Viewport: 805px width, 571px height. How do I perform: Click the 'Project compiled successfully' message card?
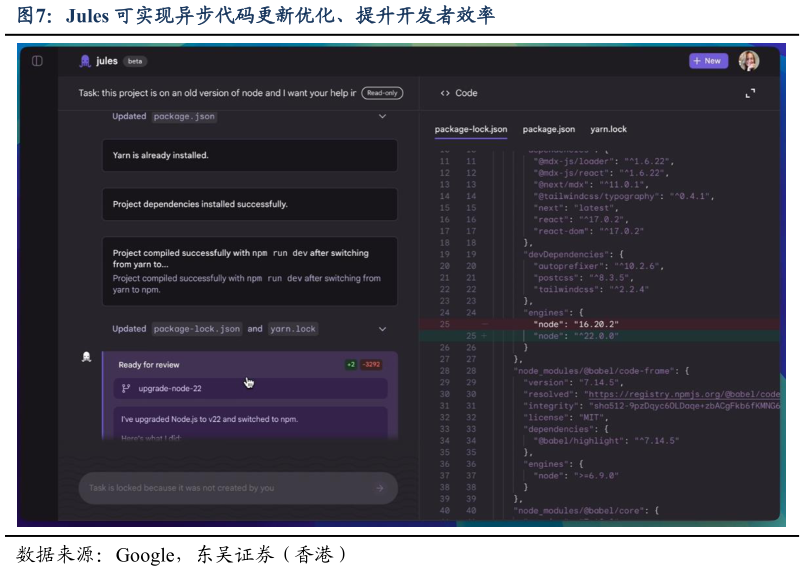(250, 271)
